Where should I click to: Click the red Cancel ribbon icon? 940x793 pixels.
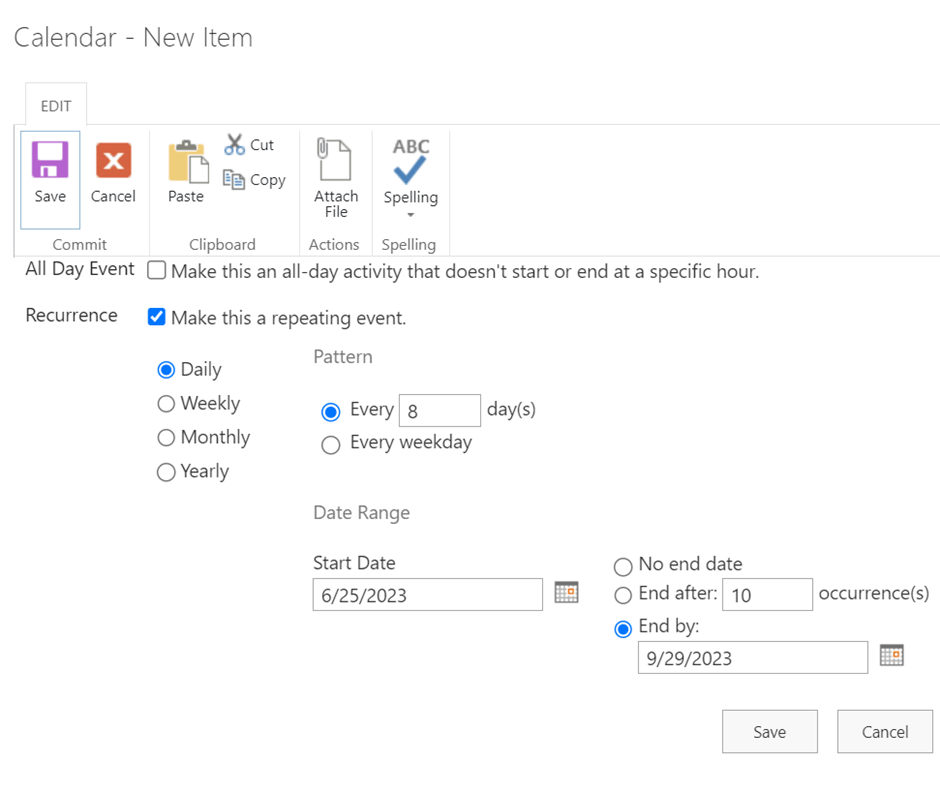[x=113, y=160]
